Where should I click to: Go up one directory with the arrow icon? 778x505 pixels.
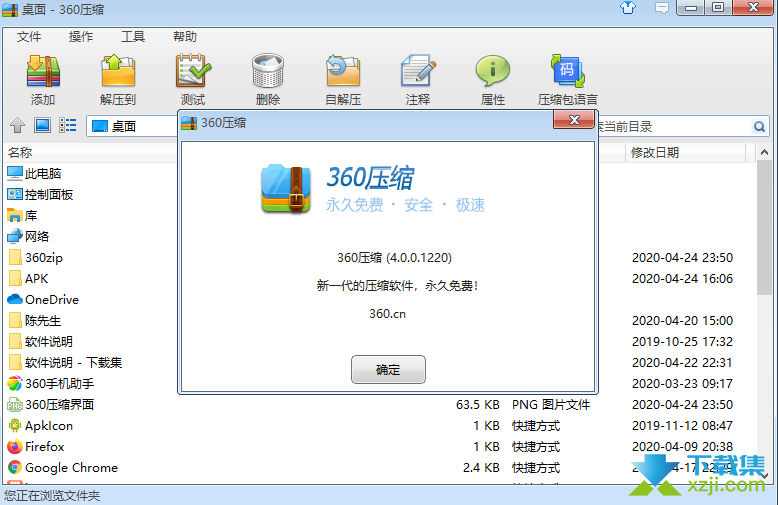click(17, 126)
